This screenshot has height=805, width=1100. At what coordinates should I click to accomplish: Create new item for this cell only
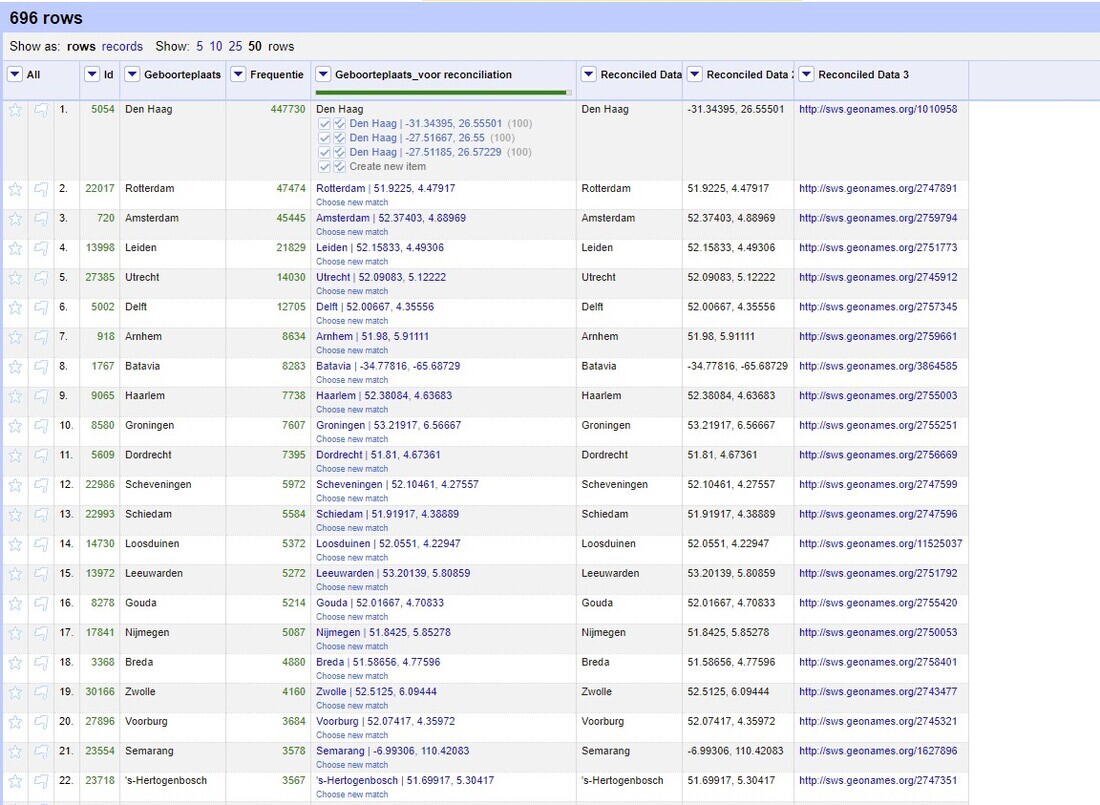point(324,167)
